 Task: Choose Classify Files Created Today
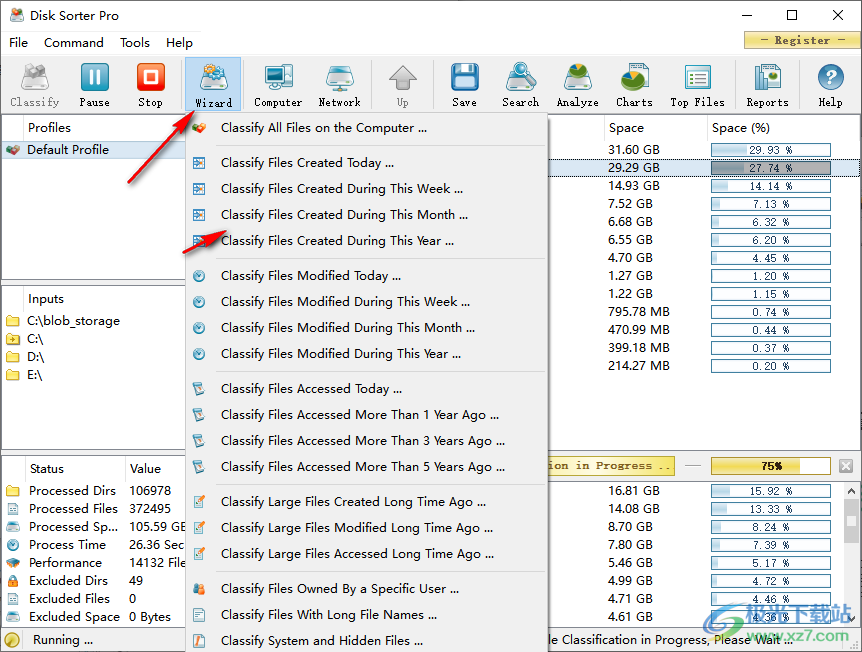tap(367, 163)
